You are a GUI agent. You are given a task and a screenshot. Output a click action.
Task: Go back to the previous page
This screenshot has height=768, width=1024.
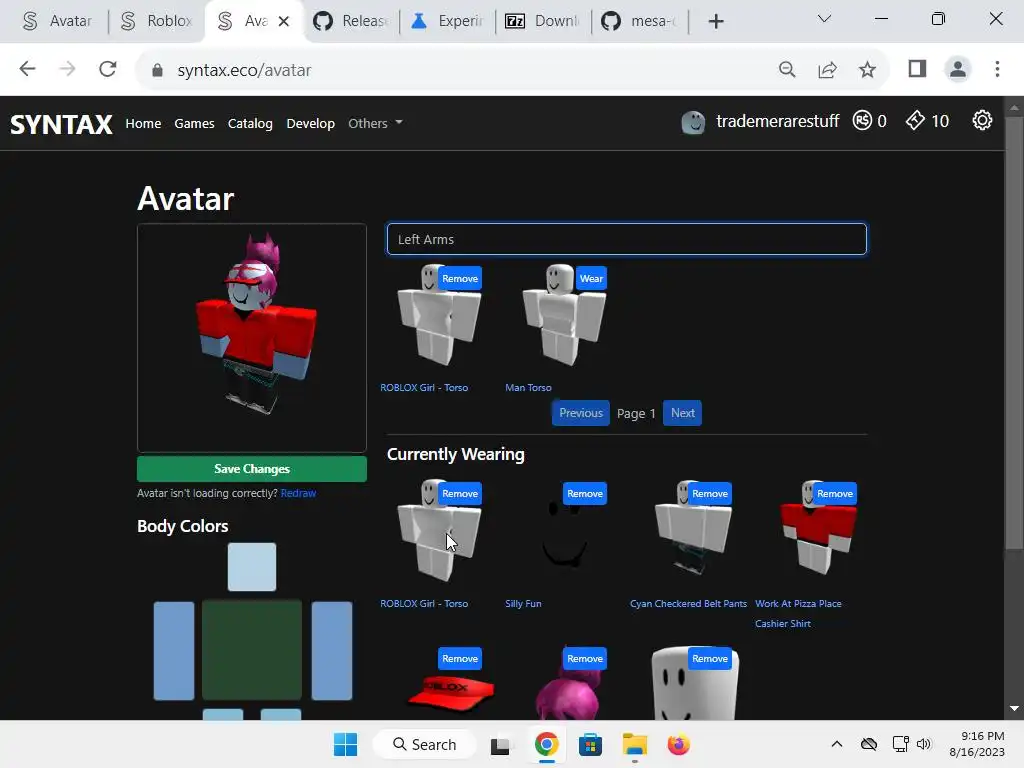pos(27,69)
